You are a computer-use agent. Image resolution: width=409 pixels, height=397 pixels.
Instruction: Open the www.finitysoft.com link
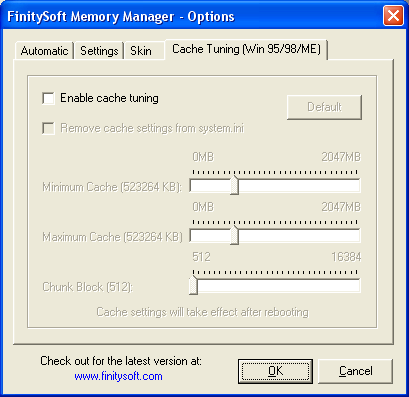(118, 376)
